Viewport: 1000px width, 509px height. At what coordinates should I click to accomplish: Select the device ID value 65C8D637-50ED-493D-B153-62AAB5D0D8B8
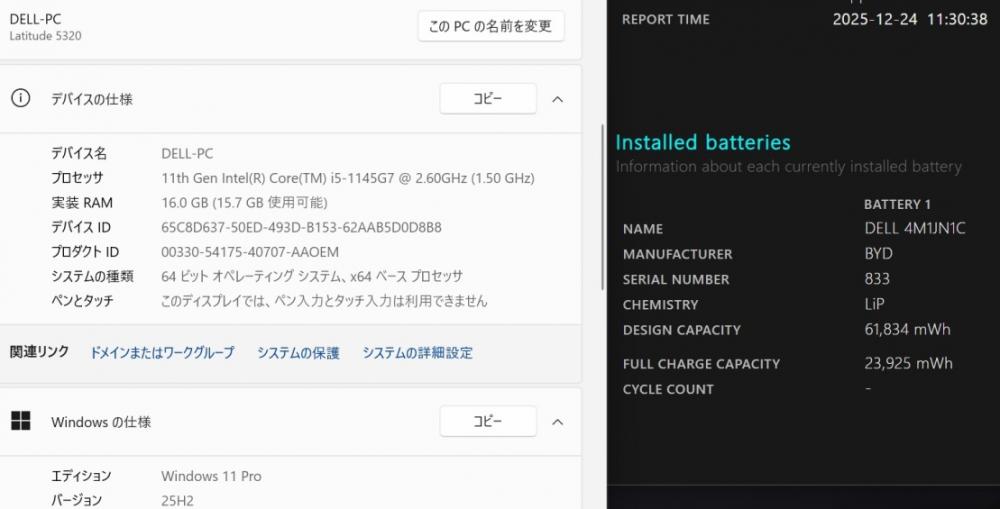pyautogui.click(x=301, y=227)
